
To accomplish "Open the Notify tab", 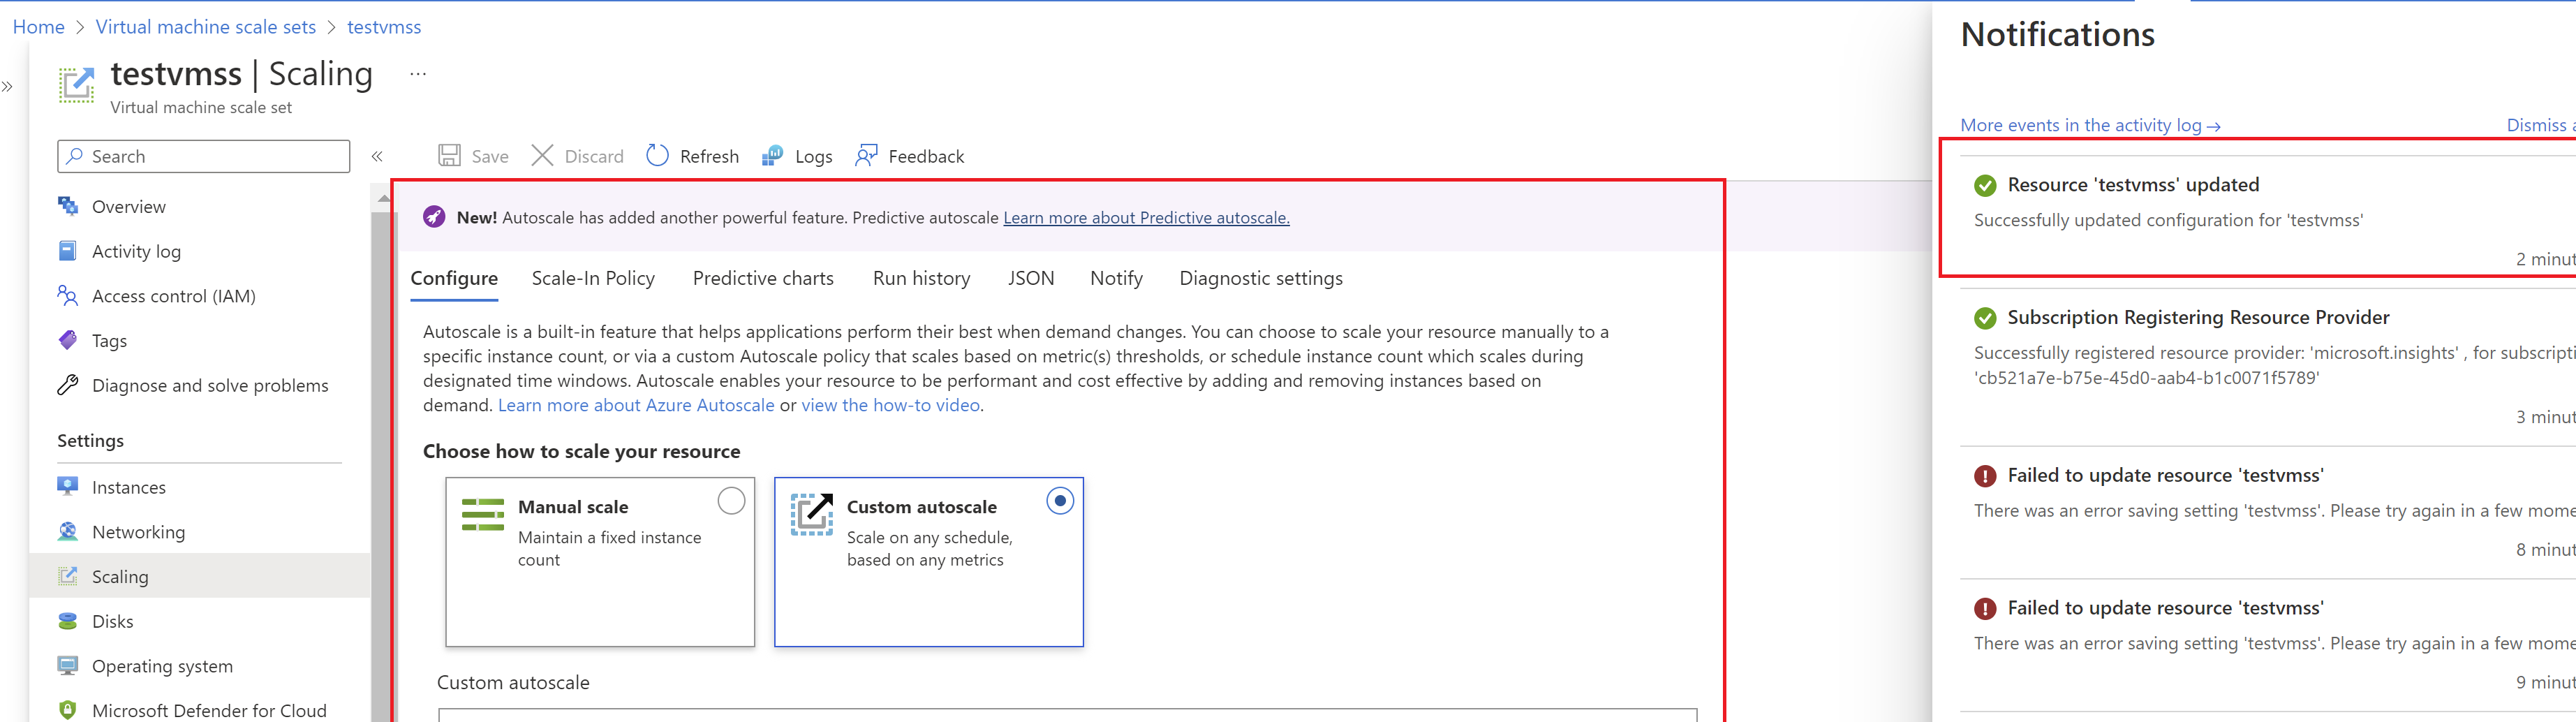I will [x=1116, y=279].
